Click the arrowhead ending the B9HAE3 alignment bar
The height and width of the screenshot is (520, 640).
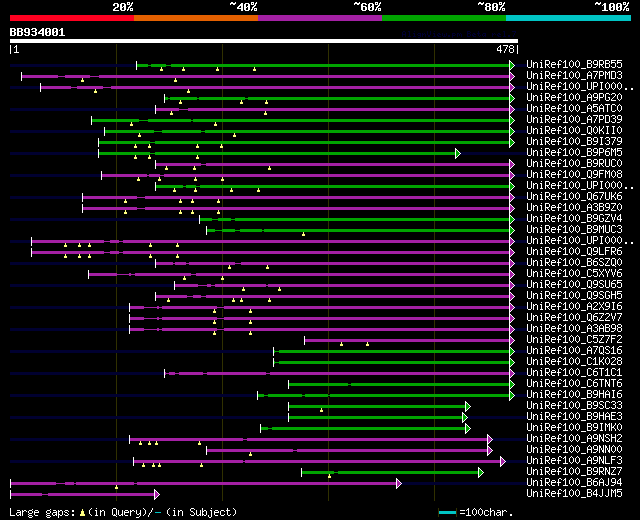[464, 418]
